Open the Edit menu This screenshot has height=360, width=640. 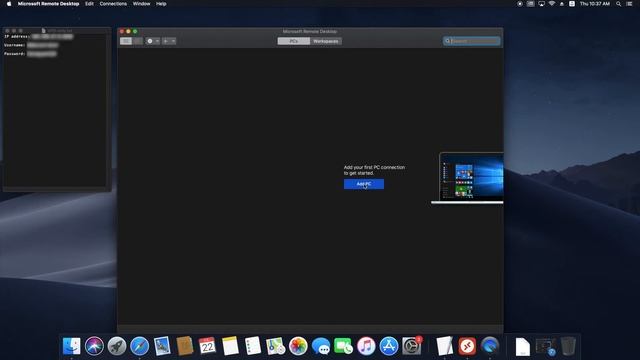(x=89, y=4)
